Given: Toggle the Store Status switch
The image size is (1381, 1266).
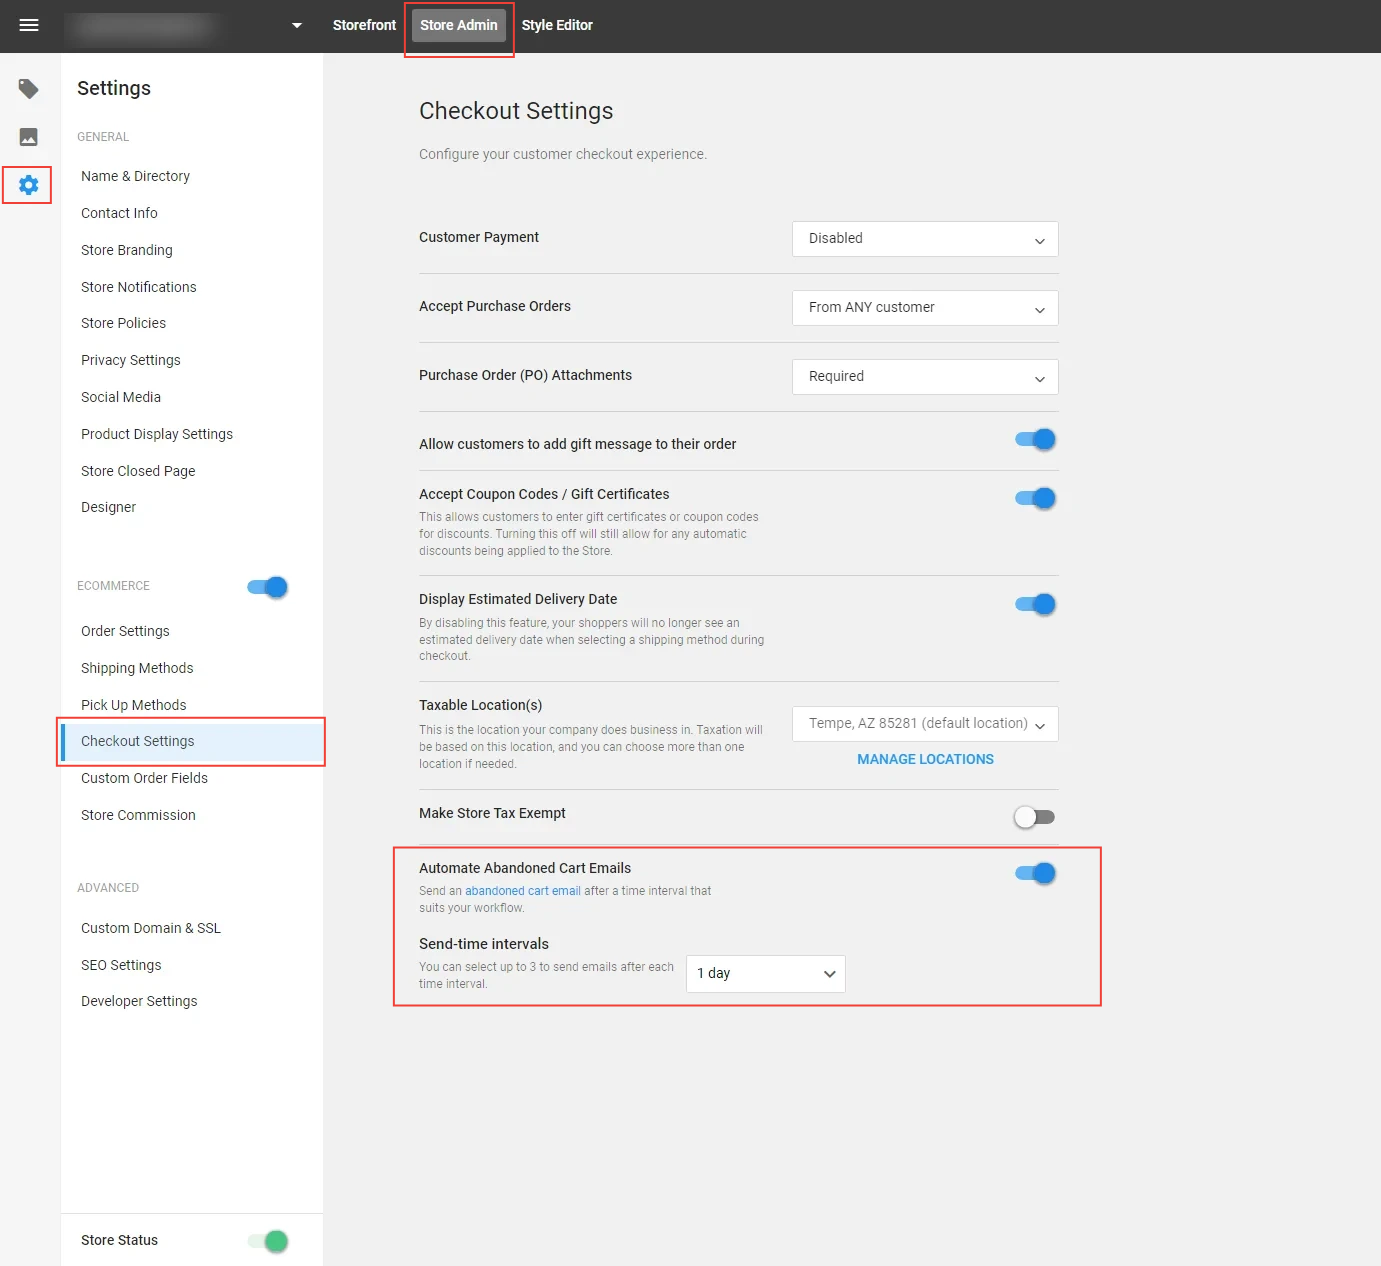Looking at the screenshot, I should [268, 1241].
